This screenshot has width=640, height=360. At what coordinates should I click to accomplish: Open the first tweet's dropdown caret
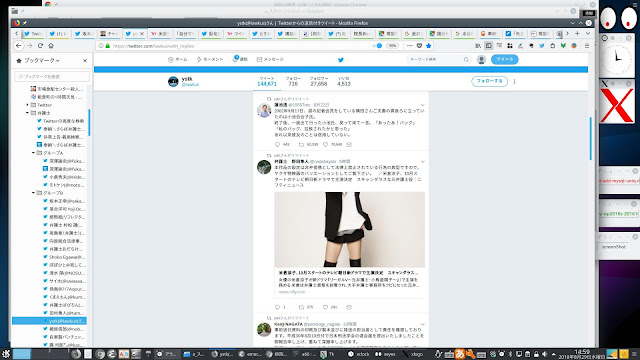pos(422,105)
